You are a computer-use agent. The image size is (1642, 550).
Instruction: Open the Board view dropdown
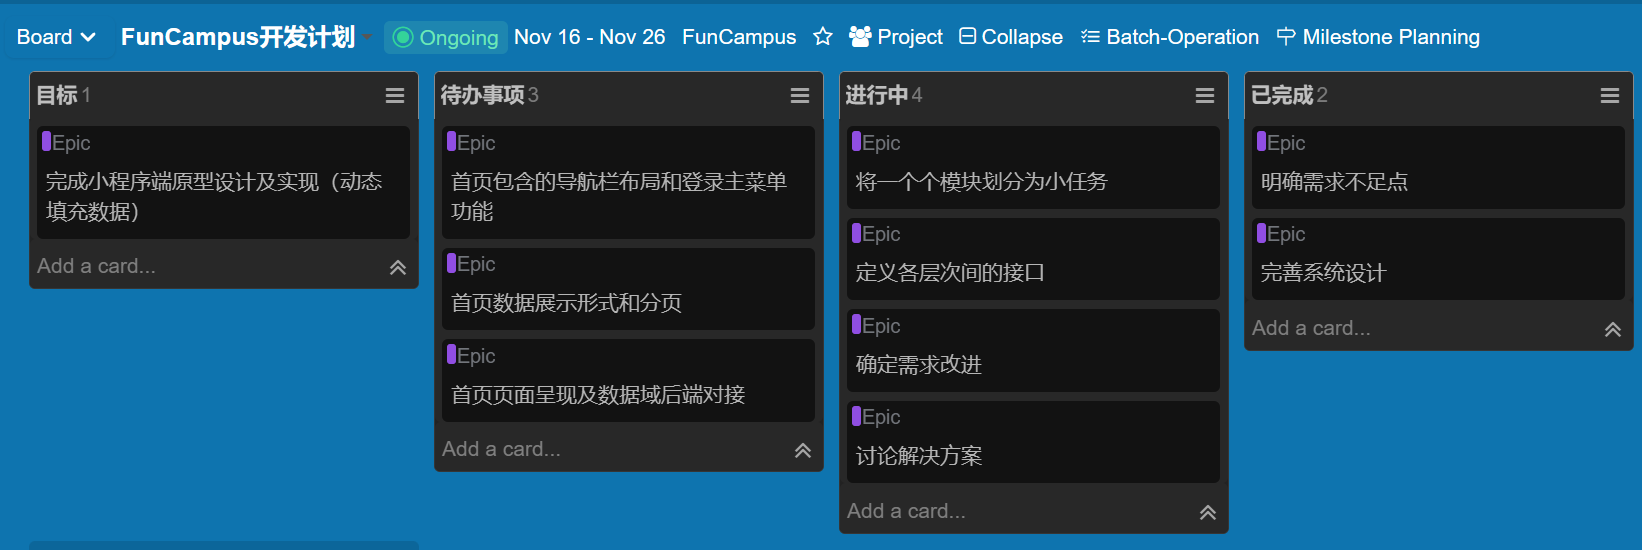(x=56, y=37)
